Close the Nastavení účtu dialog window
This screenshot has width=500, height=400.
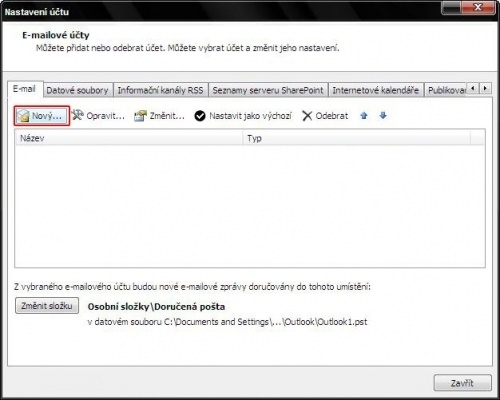pyautogui.click(x=478, y=7)
